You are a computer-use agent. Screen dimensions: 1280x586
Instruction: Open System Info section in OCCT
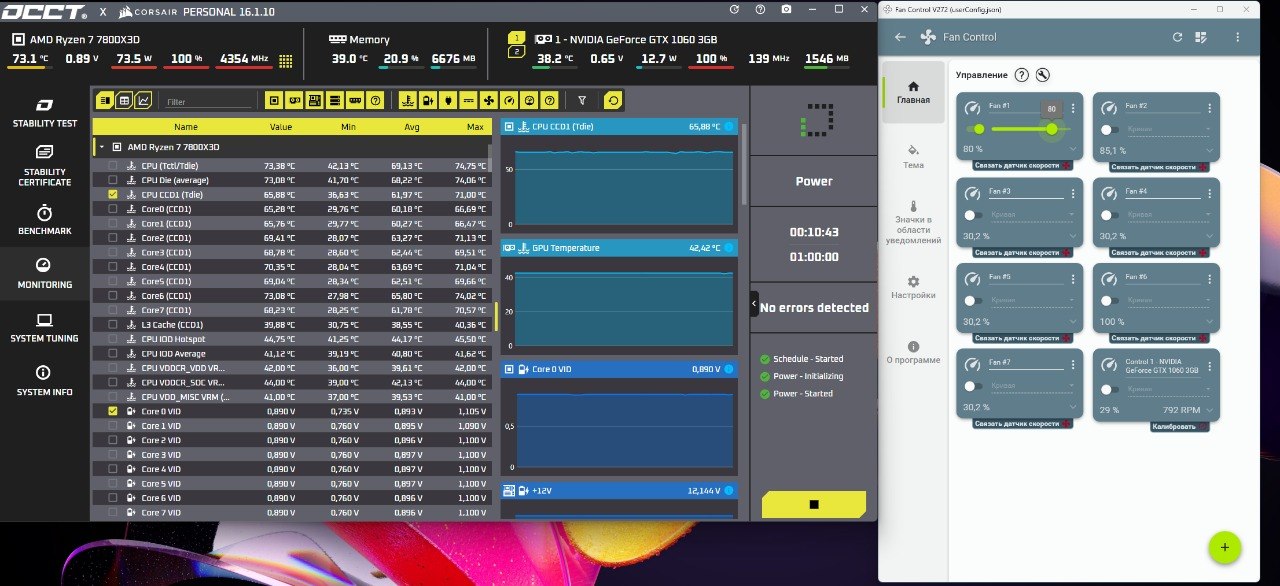click(44, 382)
